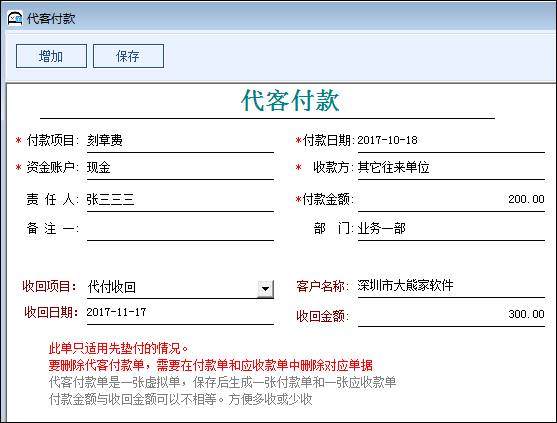Select the 付款项目 field showing 刻章费
The height and width of the screenshot is (423, 557).
pos(180,141)
